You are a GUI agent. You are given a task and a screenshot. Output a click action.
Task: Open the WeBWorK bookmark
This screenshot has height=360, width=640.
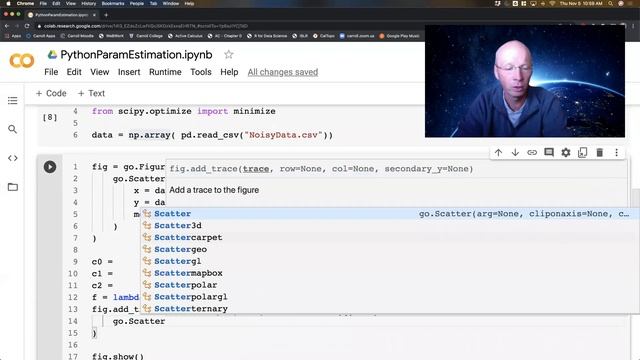click(111, 36)
